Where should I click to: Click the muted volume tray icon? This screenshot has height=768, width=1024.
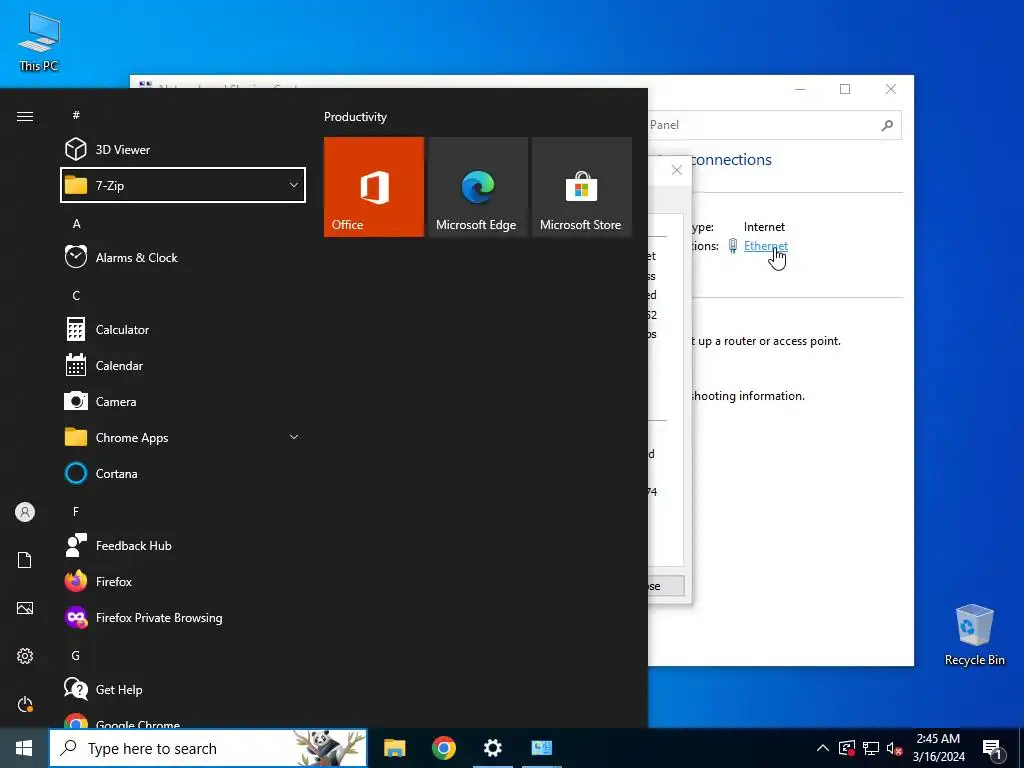point(894,748)
